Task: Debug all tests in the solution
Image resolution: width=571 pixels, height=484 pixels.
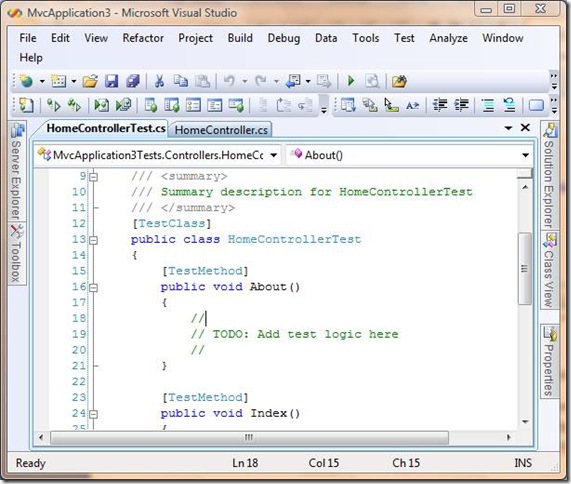Action: (x=123, y=106)
